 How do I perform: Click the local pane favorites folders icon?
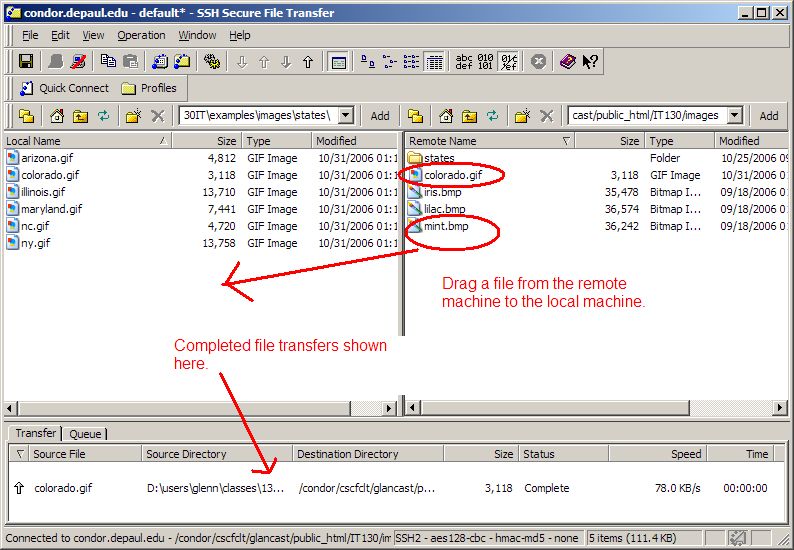pos(26,116)
